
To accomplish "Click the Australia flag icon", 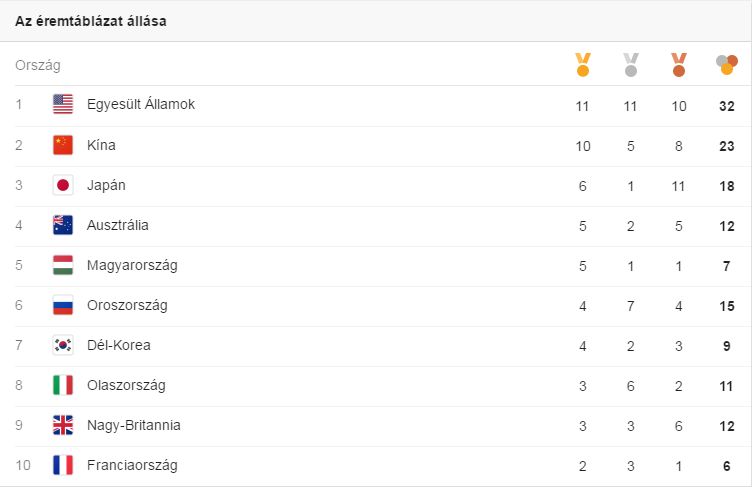I will tap(63, 225).
